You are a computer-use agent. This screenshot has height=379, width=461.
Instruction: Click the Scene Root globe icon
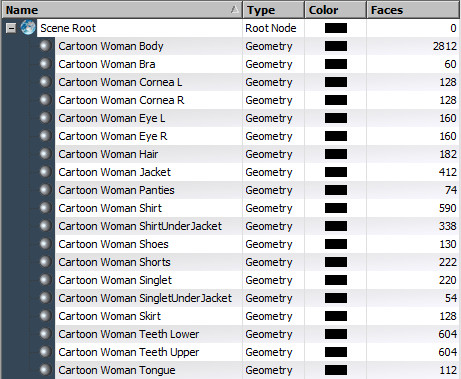28,28
